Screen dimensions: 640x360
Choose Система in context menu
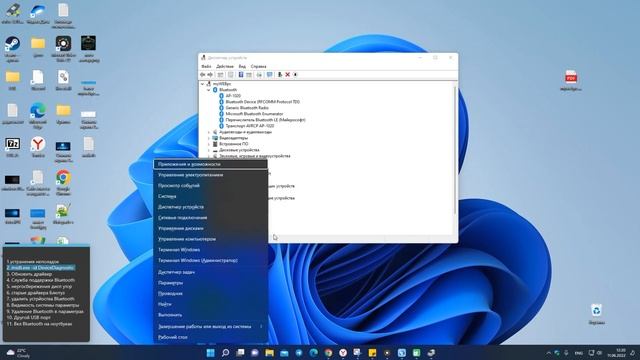[x=211, y=196]
